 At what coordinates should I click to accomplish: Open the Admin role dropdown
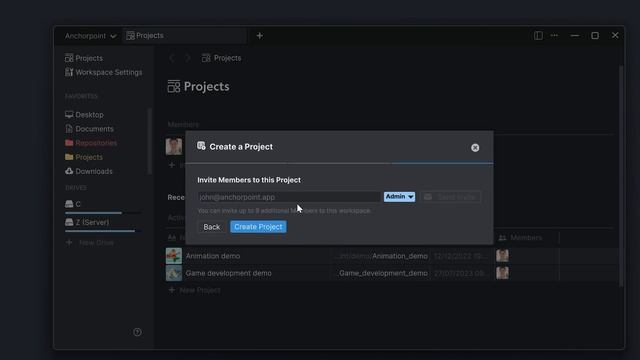399,197
